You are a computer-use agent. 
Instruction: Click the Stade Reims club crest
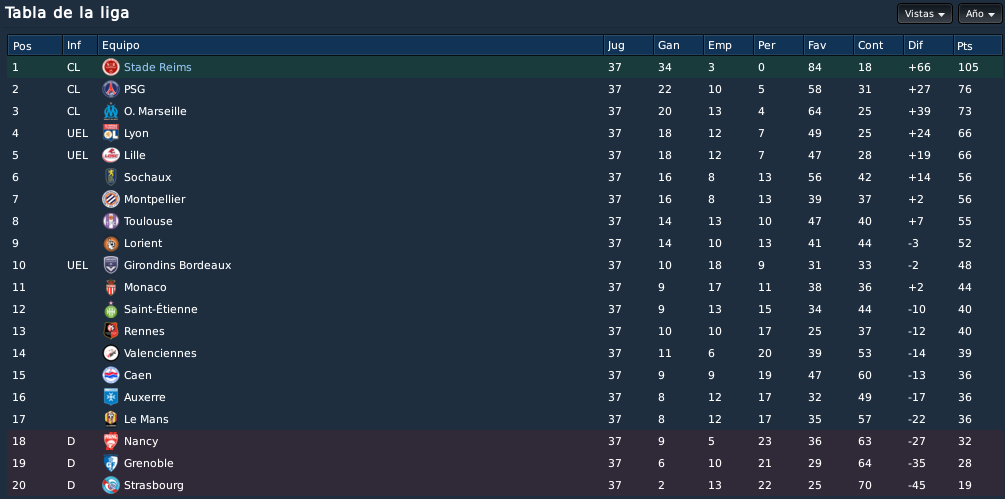[x=111, y=67]
